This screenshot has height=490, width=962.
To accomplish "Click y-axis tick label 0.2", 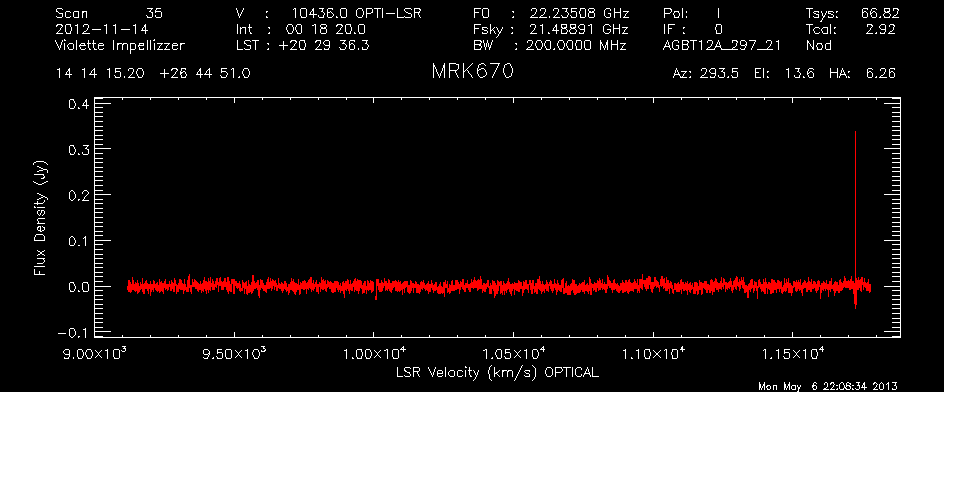I will 79,196.
